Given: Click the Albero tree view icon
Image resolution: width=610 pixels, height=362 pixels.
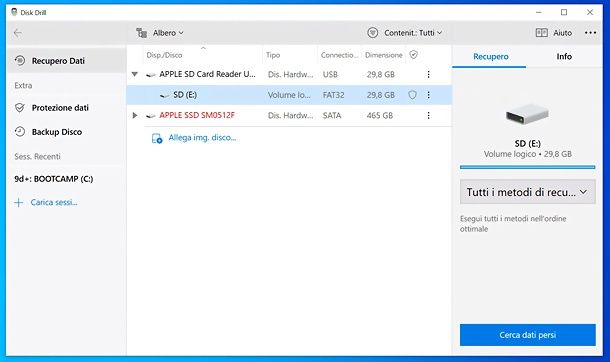Looking at the screenshot, I should pos(142,33).
